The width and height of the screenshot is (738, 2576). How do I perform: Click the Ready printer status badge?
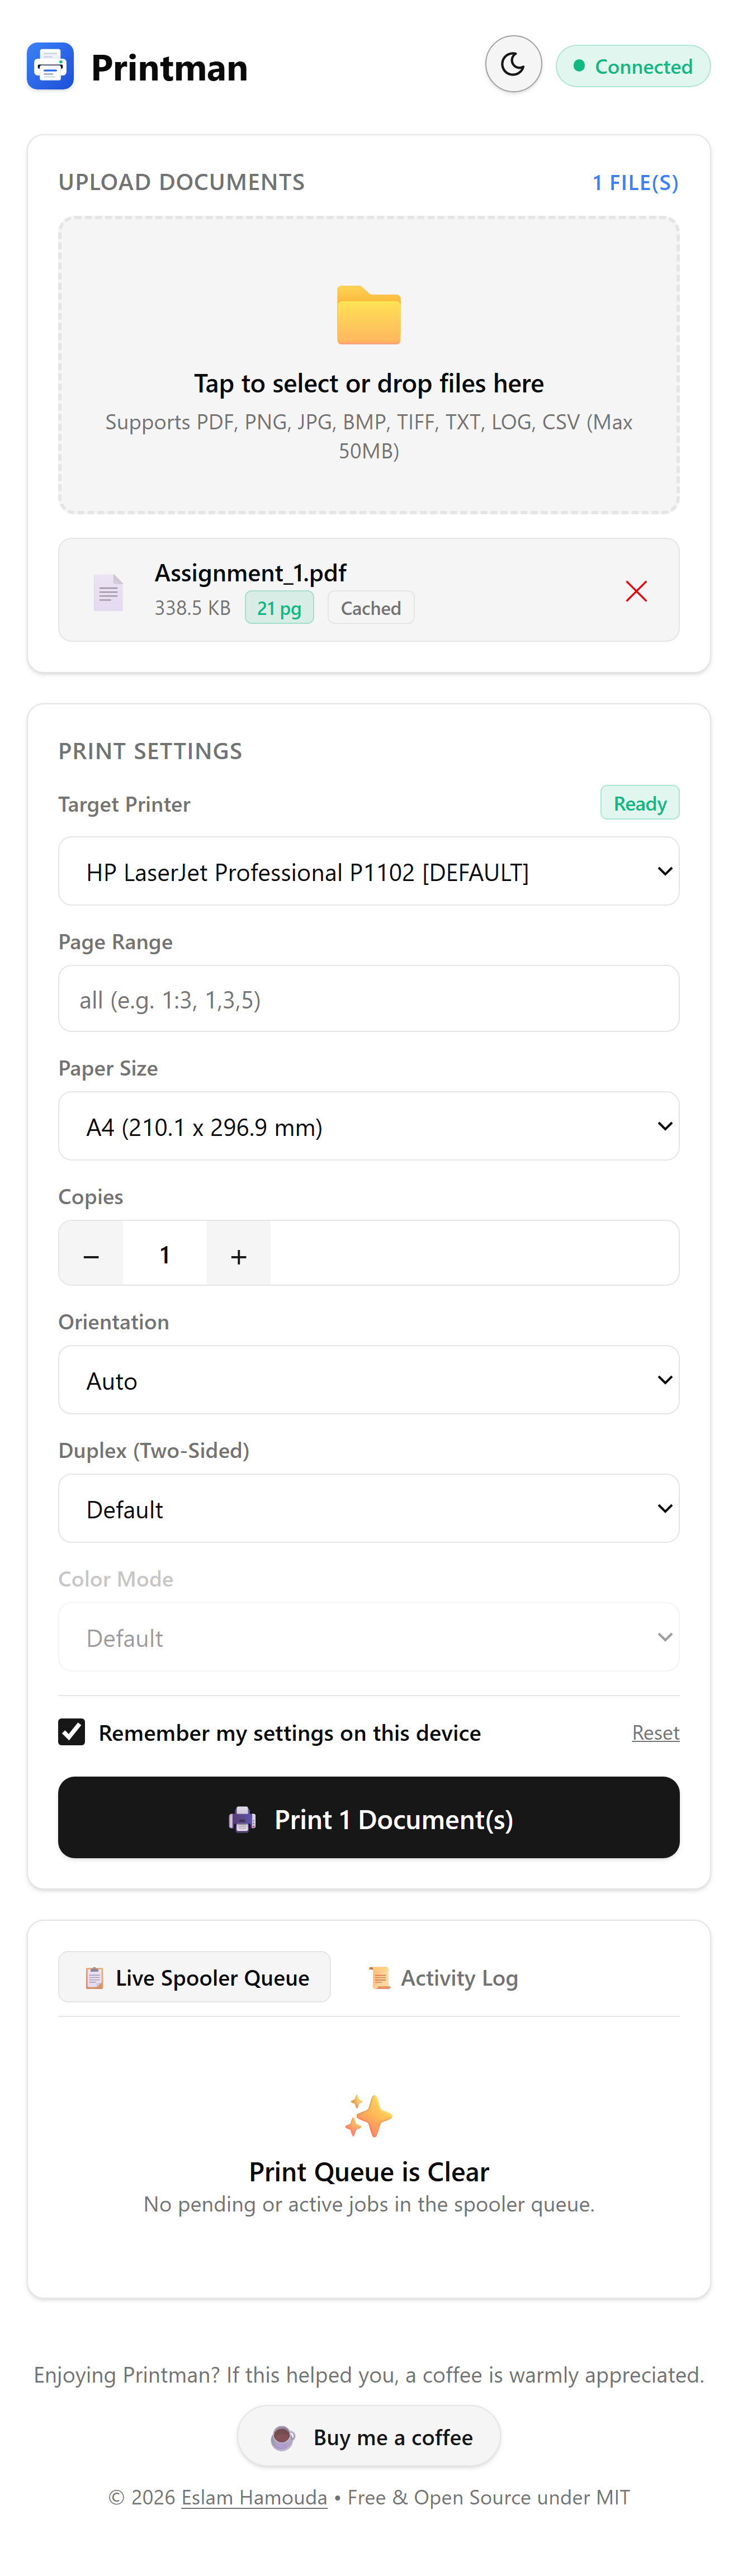coord(640,803)
